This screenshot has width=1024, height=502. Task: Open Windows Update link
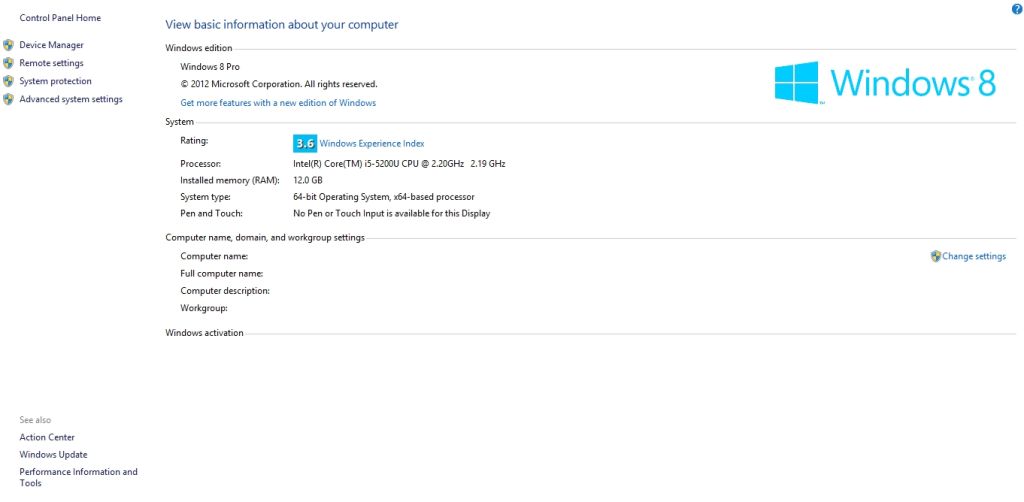point(53,455)
